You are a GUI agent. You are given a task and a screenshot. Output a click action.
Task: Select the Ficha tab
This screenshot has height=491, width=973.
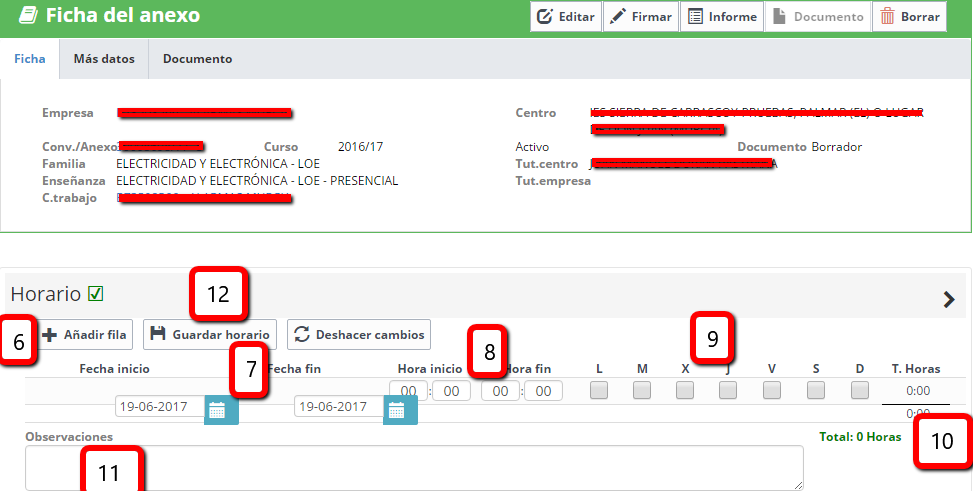click(x=29, y=59)
